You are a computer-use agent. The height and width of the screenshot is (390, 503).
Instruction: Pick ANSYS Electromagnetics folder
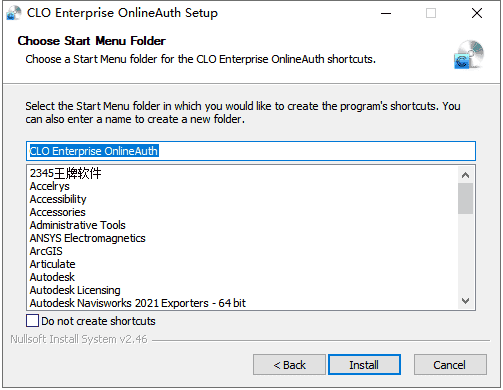point(88,238)
